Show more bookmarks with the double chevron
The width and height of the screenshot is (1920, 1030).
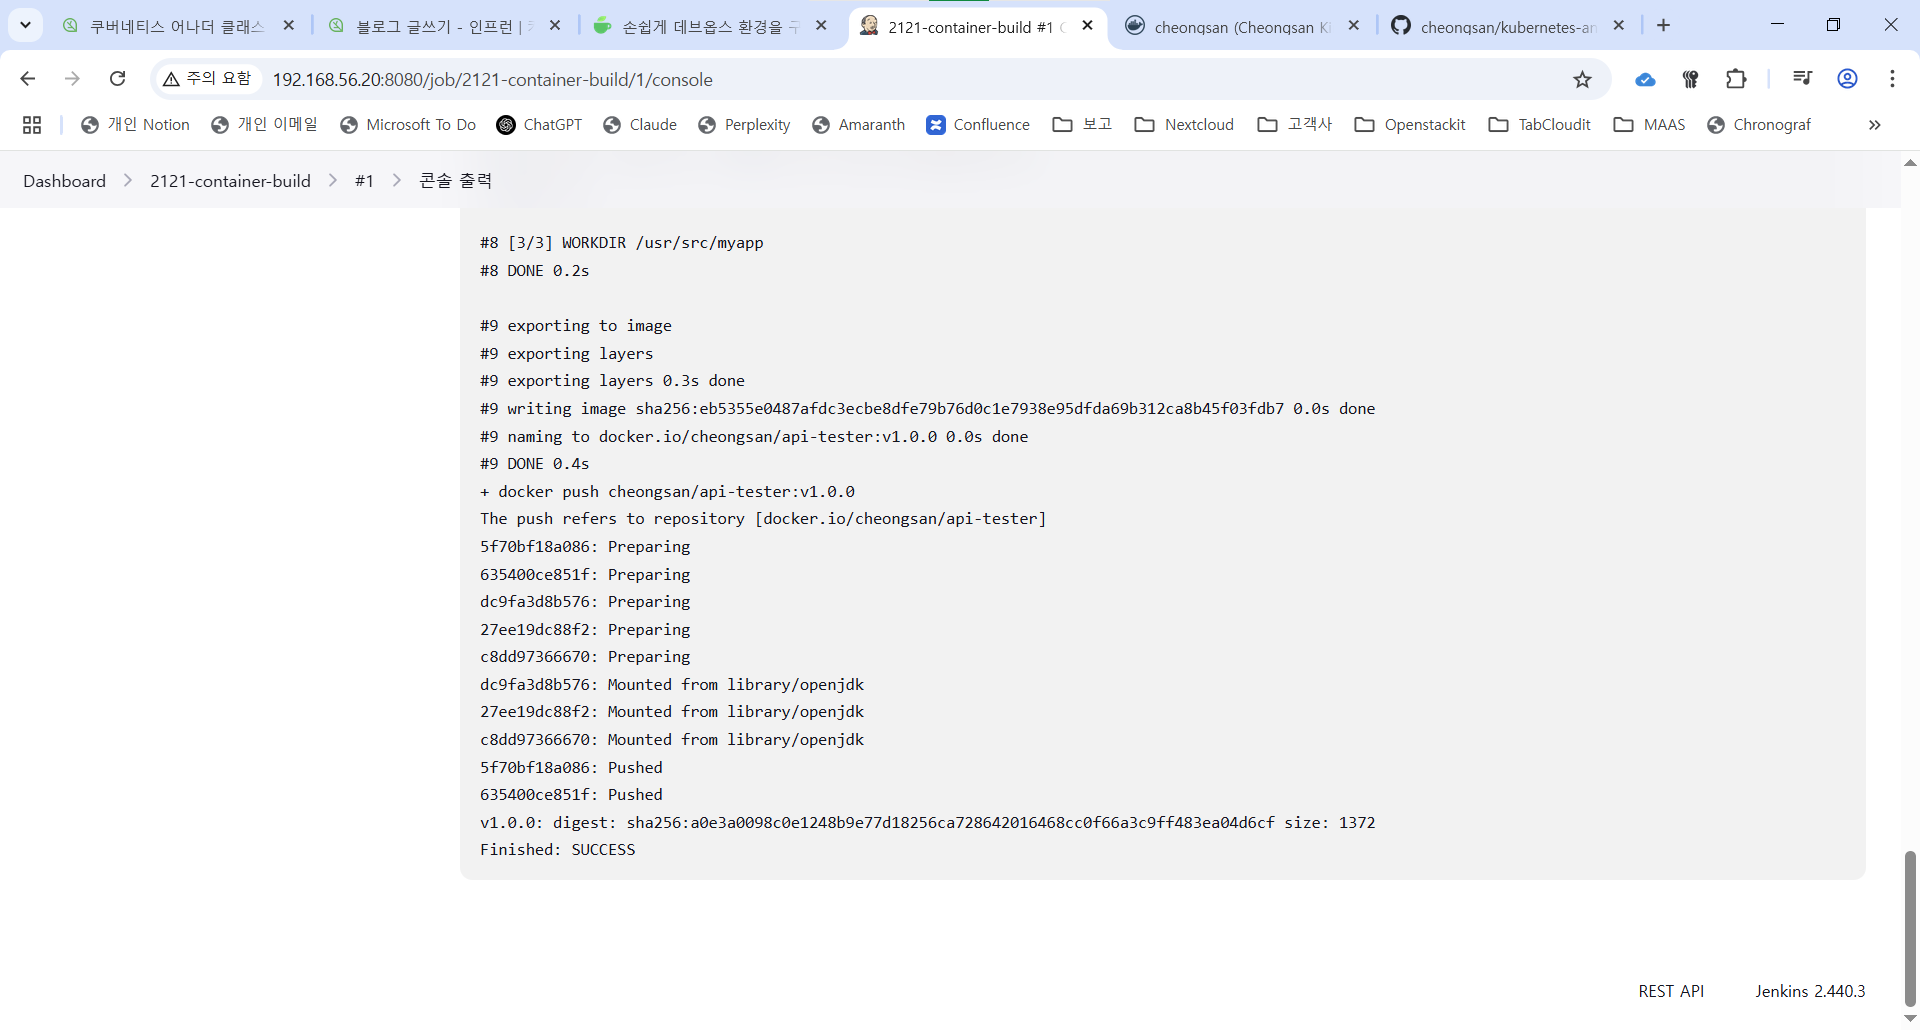pyautogui.click(x=1875, y=125)
